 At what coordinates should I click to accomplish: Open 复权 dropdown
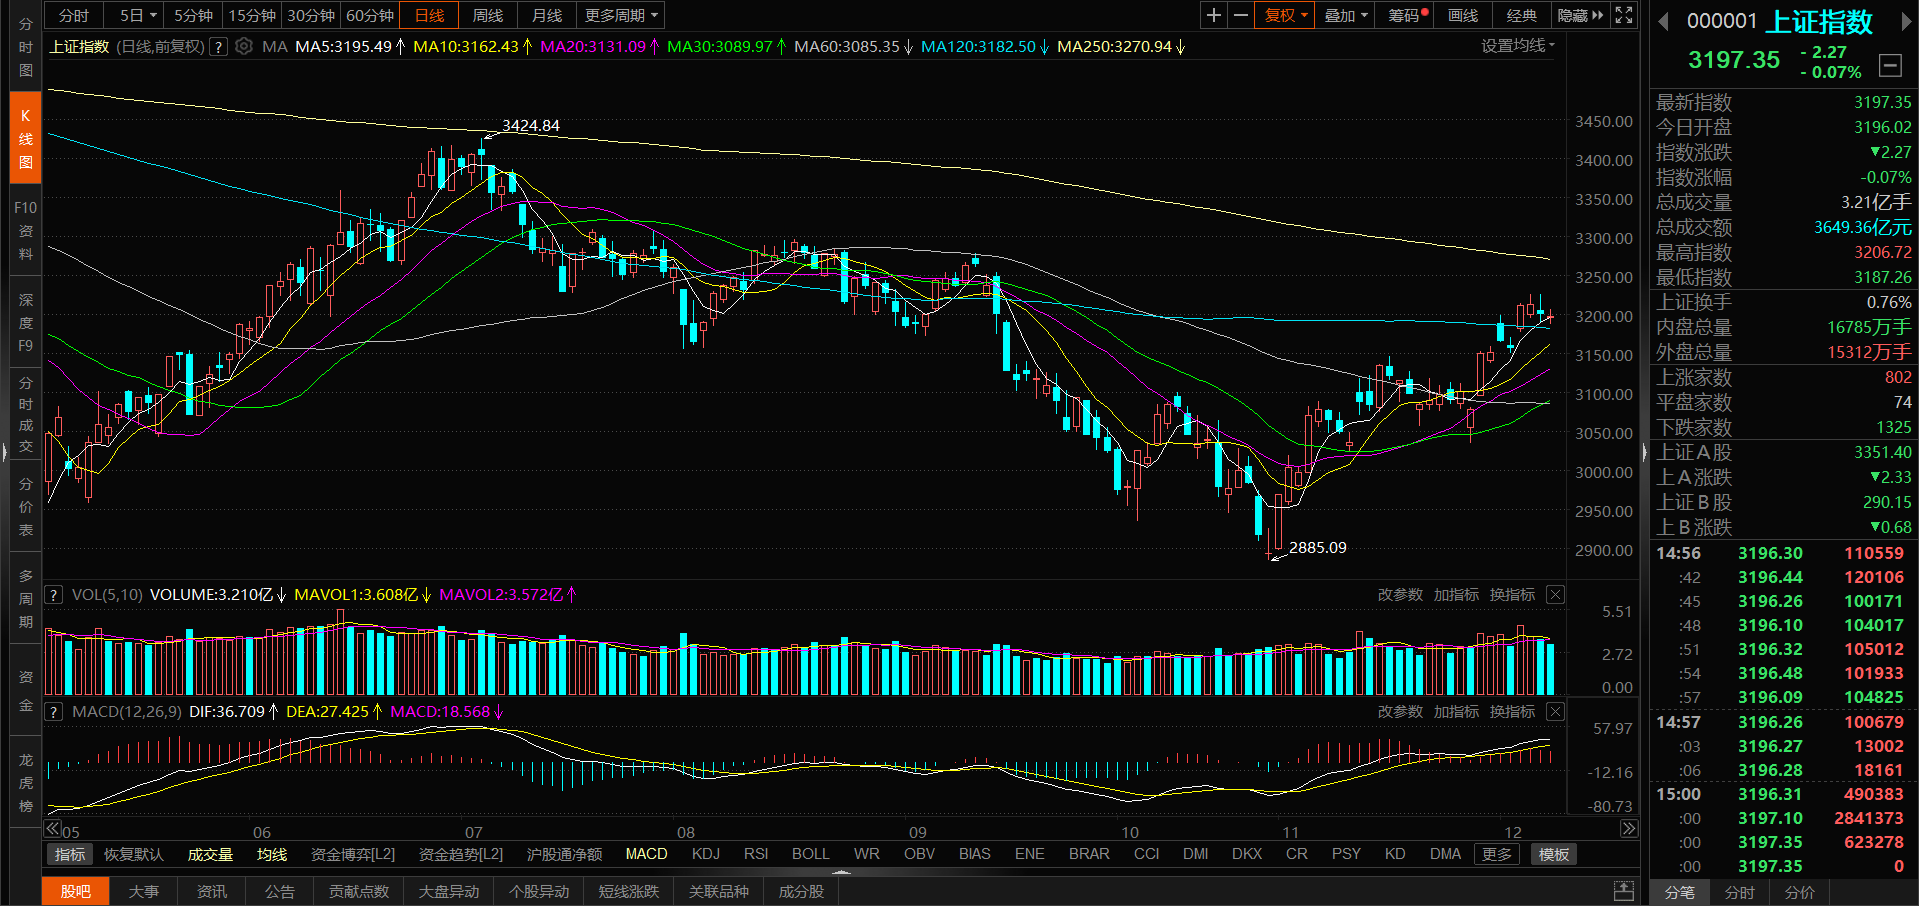point(1285,15)
